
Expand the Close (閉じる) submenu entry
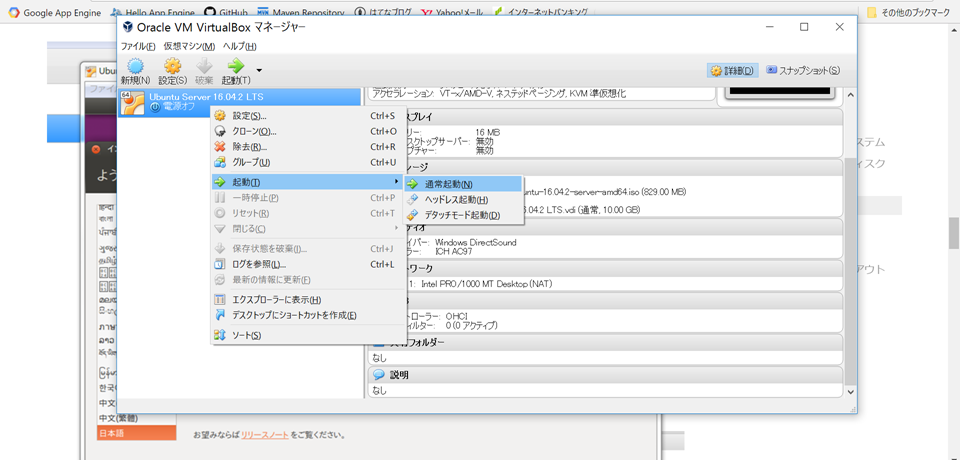(x=309, y=228)
